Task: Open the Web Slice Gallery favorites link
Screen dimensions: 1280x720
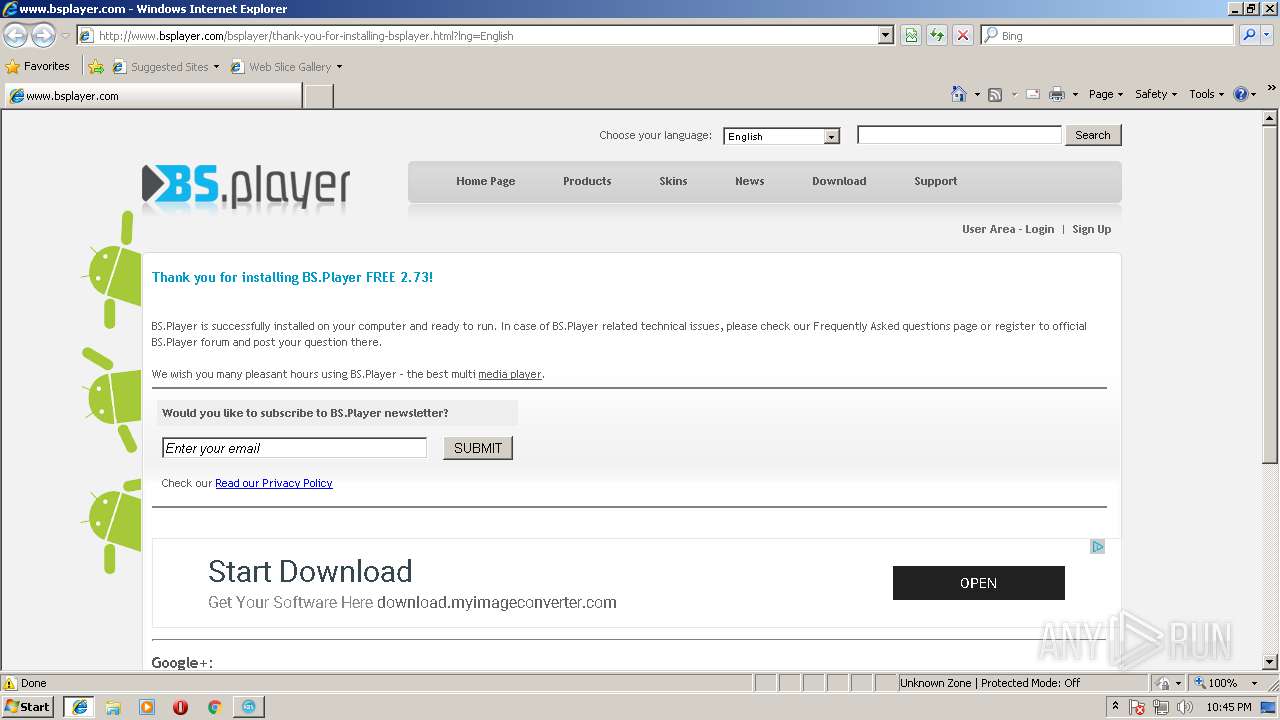Action: coord(286,67)
